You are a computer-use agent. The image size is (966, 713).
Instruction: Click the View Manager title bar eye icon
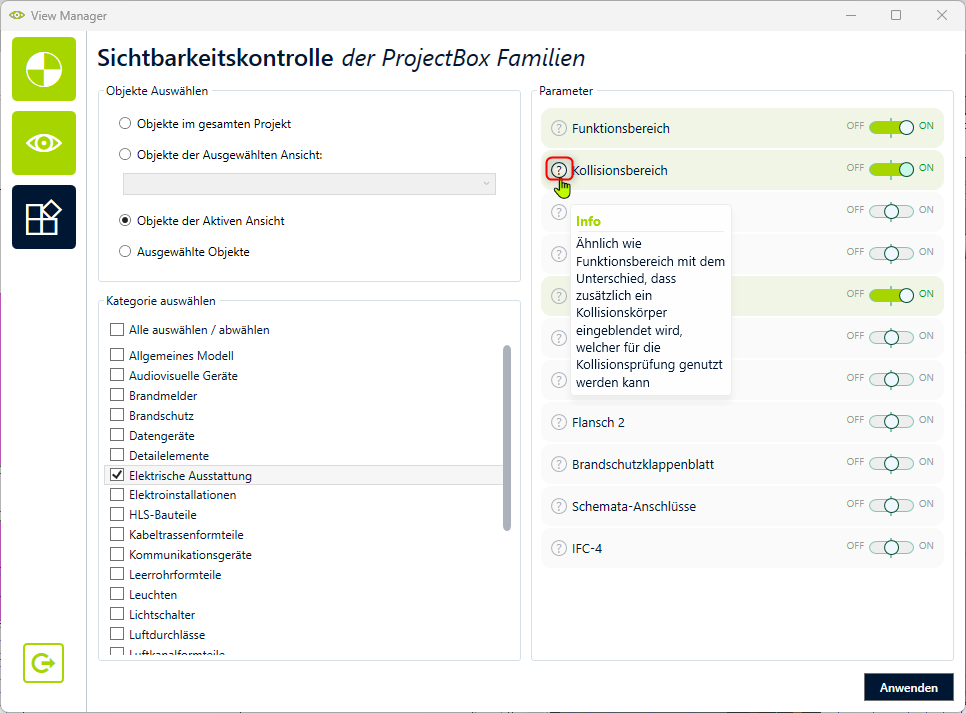tap(17, 15)
